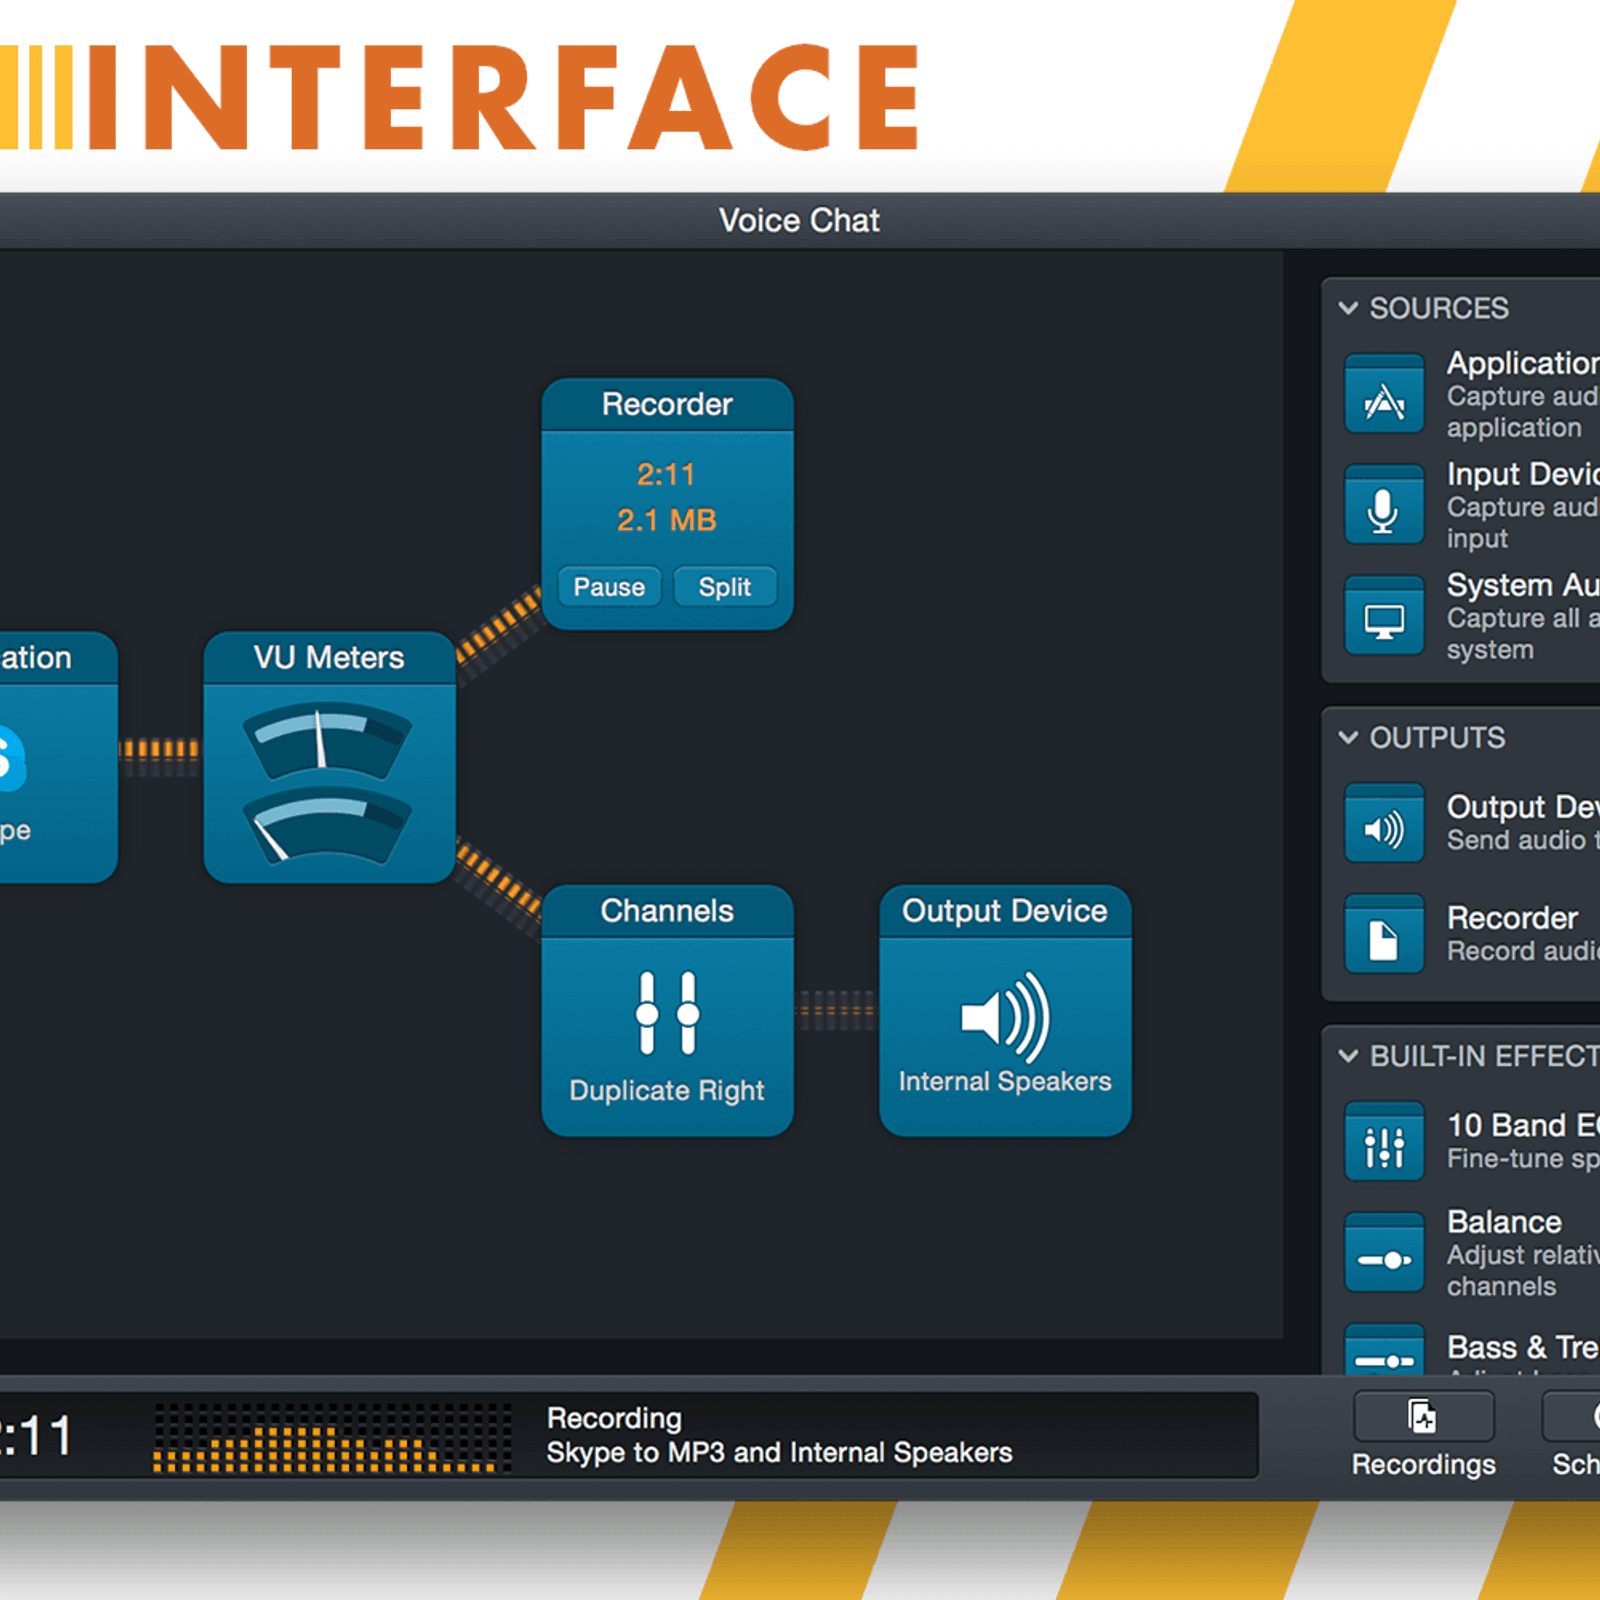Click the status bar level meter

coord(332,1438)
